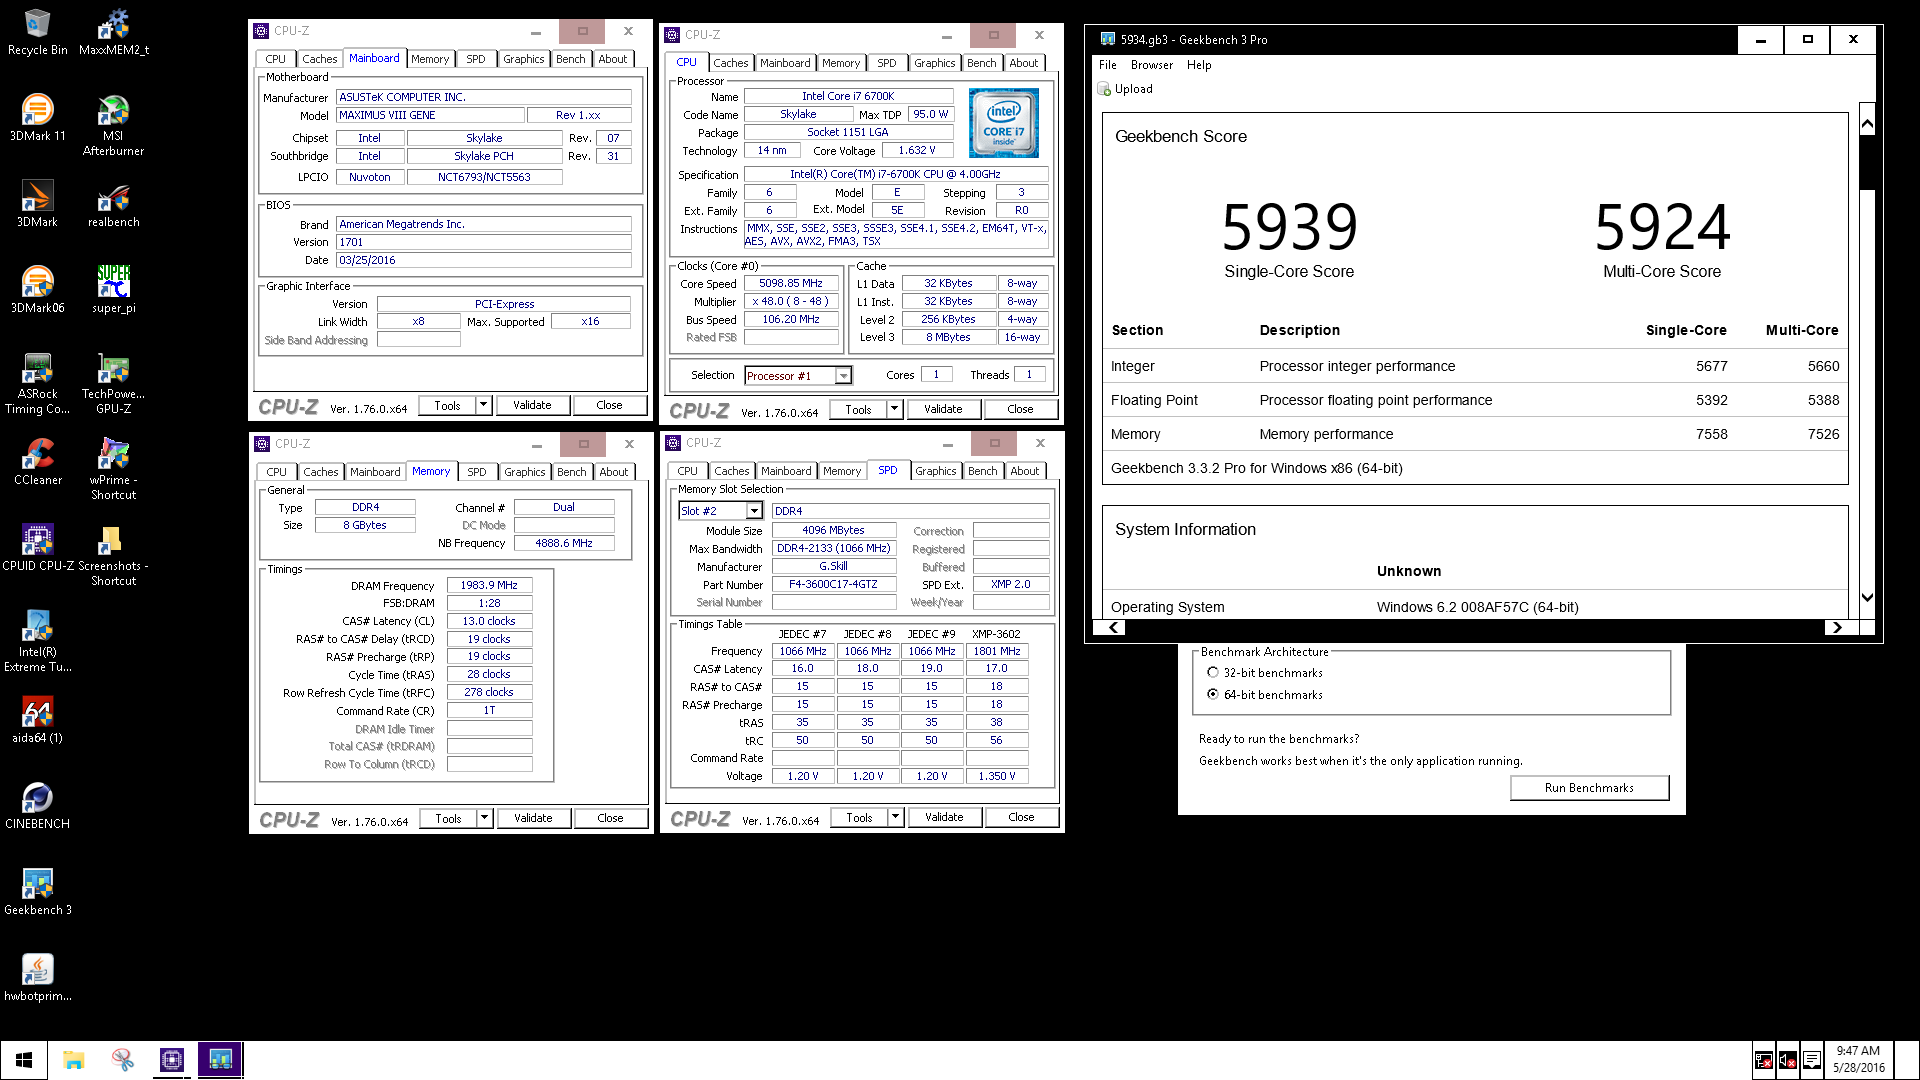Open Geekbench 3 desktop icon
The height and width of the screenshot is (1080, 1920).
(x=37, y=892)
